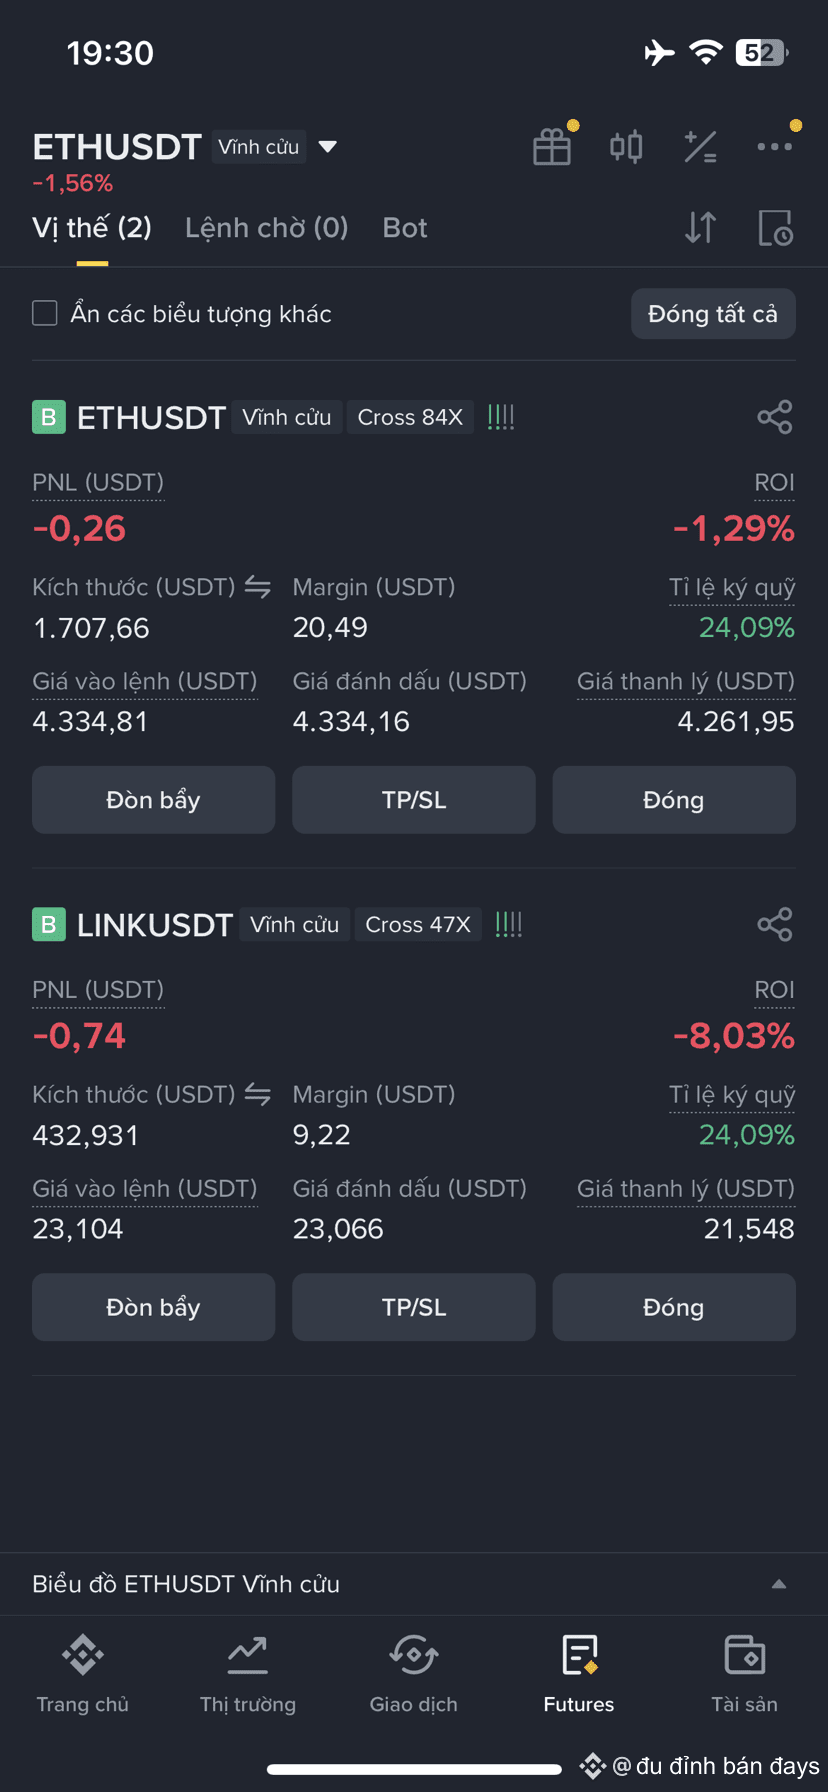
Task: Open the calculator percent icon
Action: (700, 147)
